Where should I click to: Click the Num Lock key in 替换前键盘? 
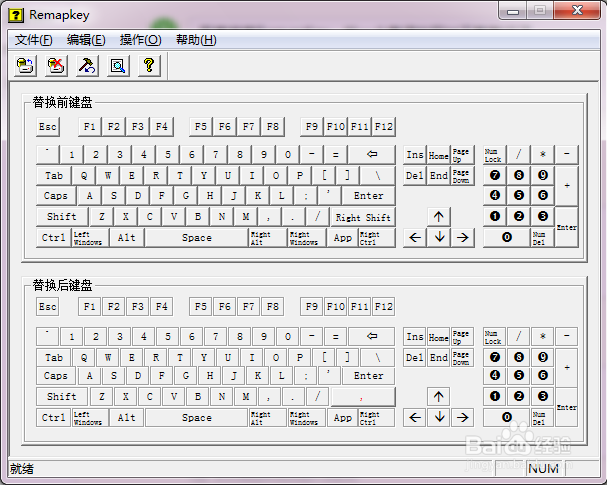pyautogui.click(x=495, y=155)
